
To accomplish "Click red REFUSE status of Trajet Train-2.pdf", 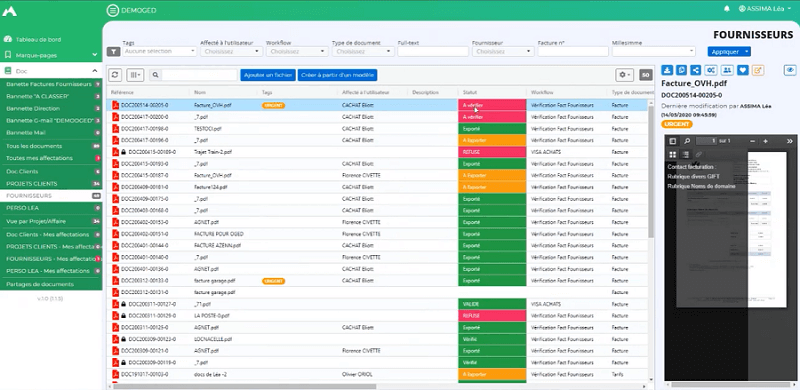I will (492, 152).
